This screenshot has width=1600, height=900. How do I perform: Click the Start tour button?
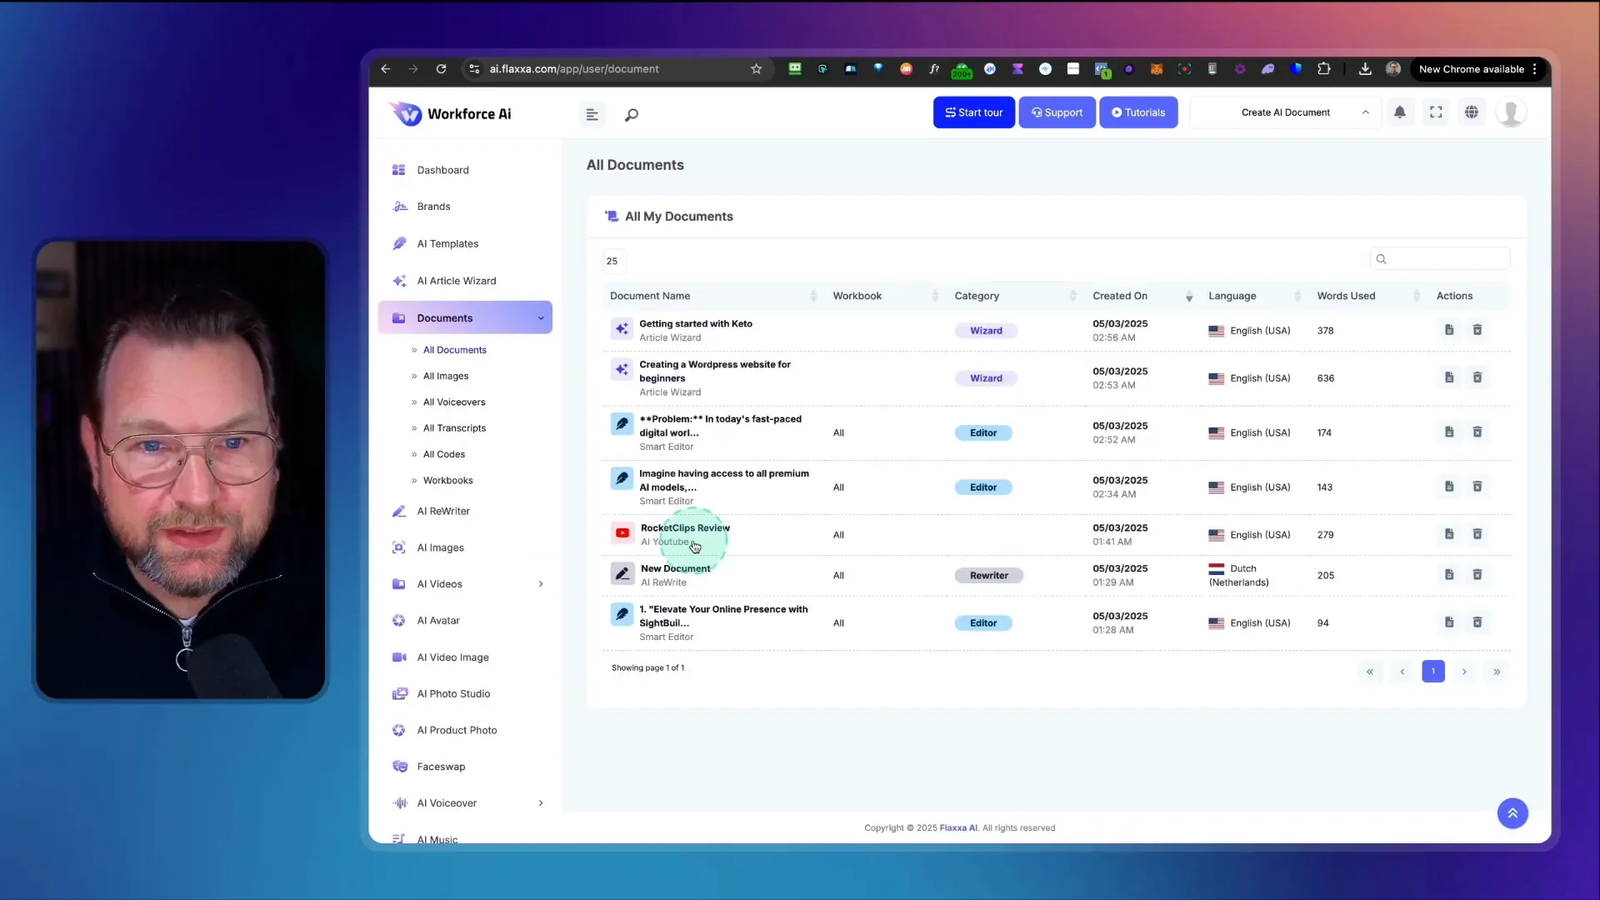point(974,112)
